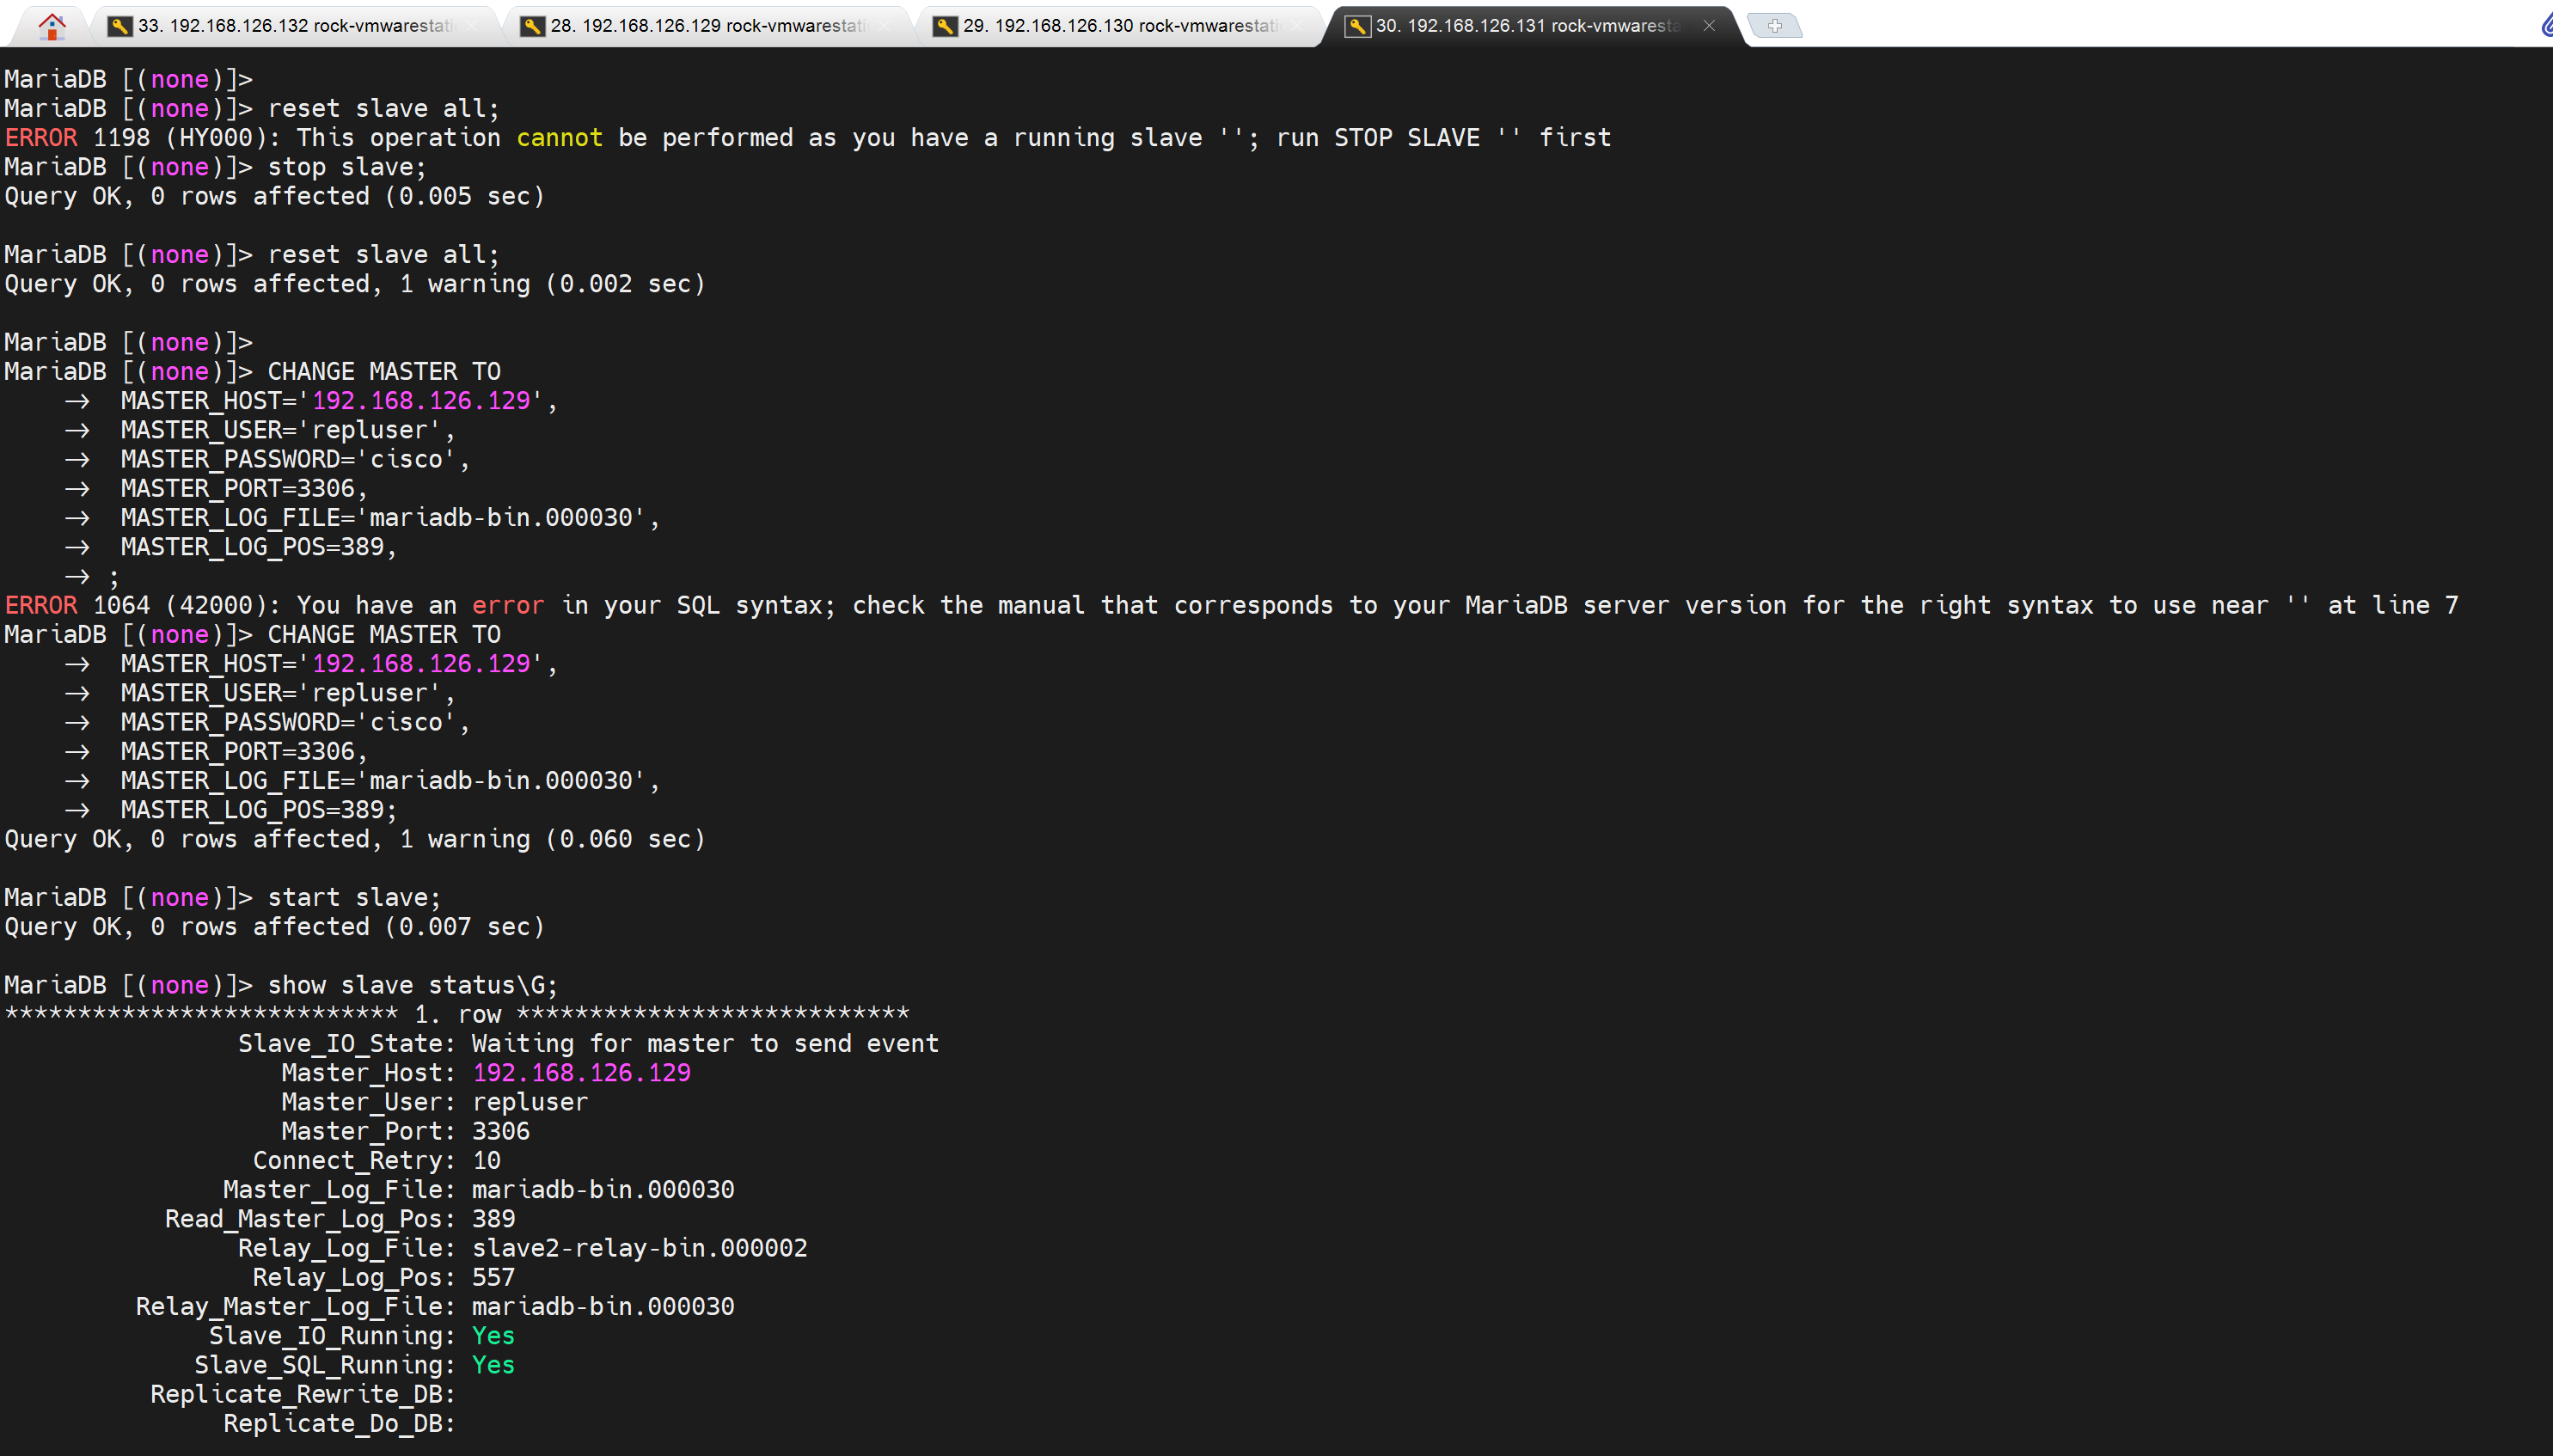Image resolution: width=2553 pixels, height=1456 pixels.
Task: Close the 30. 192.168.126.131 session tab
Action: (1709, 26)
